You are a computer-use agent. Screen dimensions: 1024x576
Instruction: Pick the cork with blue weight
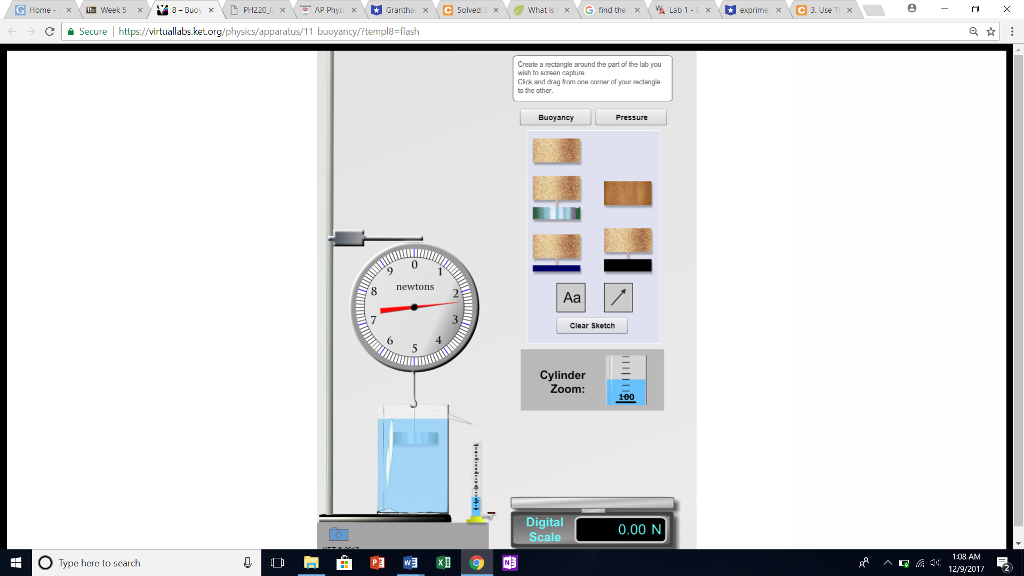(x=556, y=253)
